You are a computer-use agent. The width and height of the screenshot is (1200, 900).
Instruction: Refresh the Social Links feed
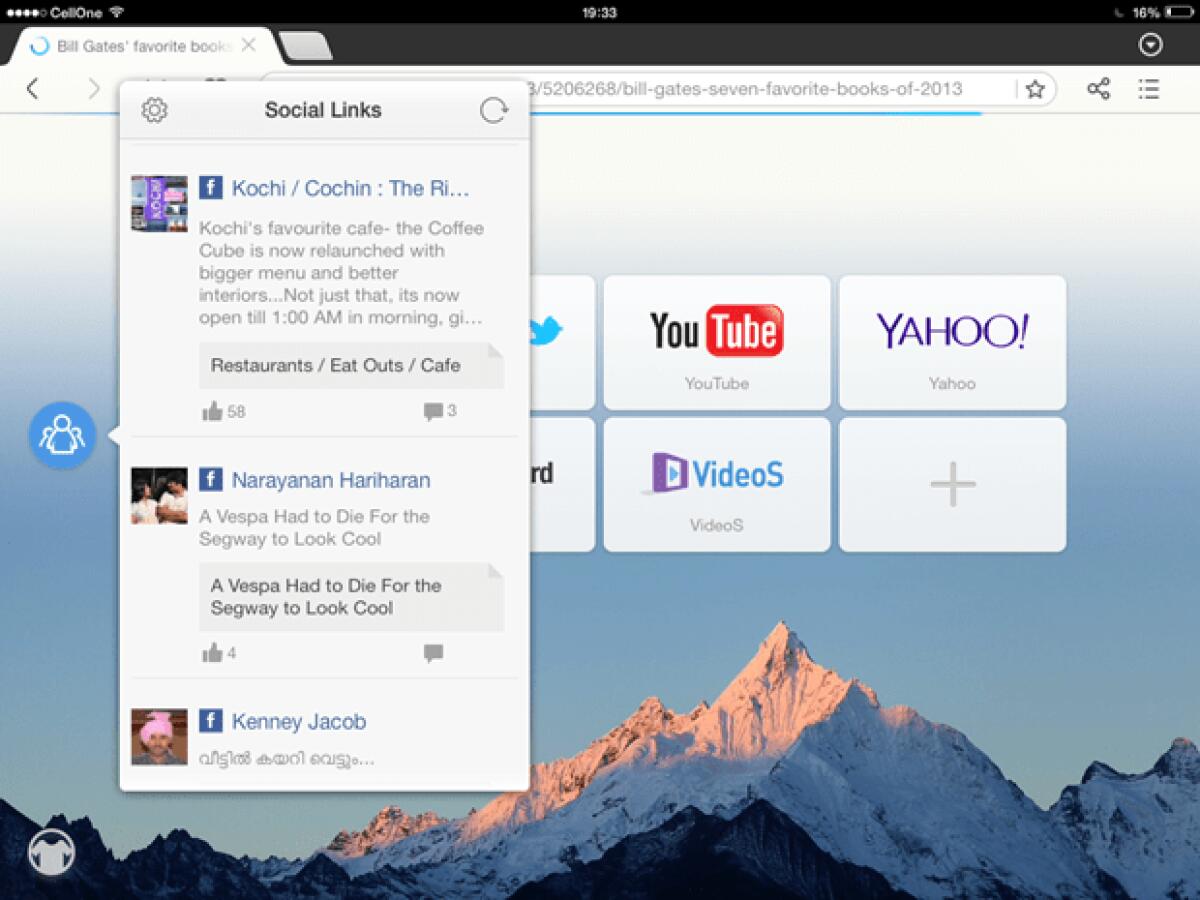pyautogui.click(x=492, y=110)
